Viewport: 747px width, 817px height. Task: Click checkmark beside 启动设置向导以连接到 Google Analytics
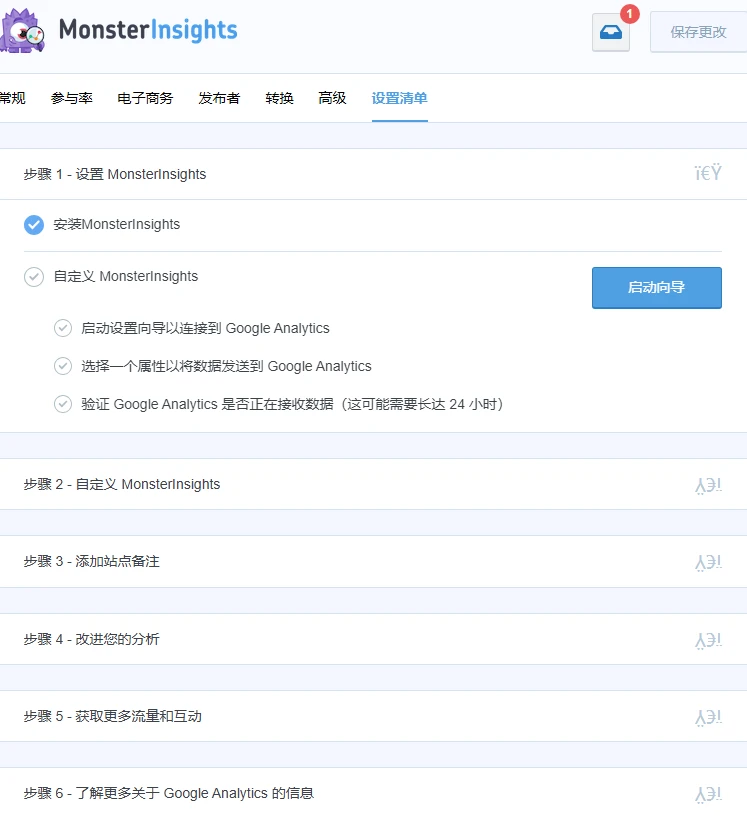(63, 328)
